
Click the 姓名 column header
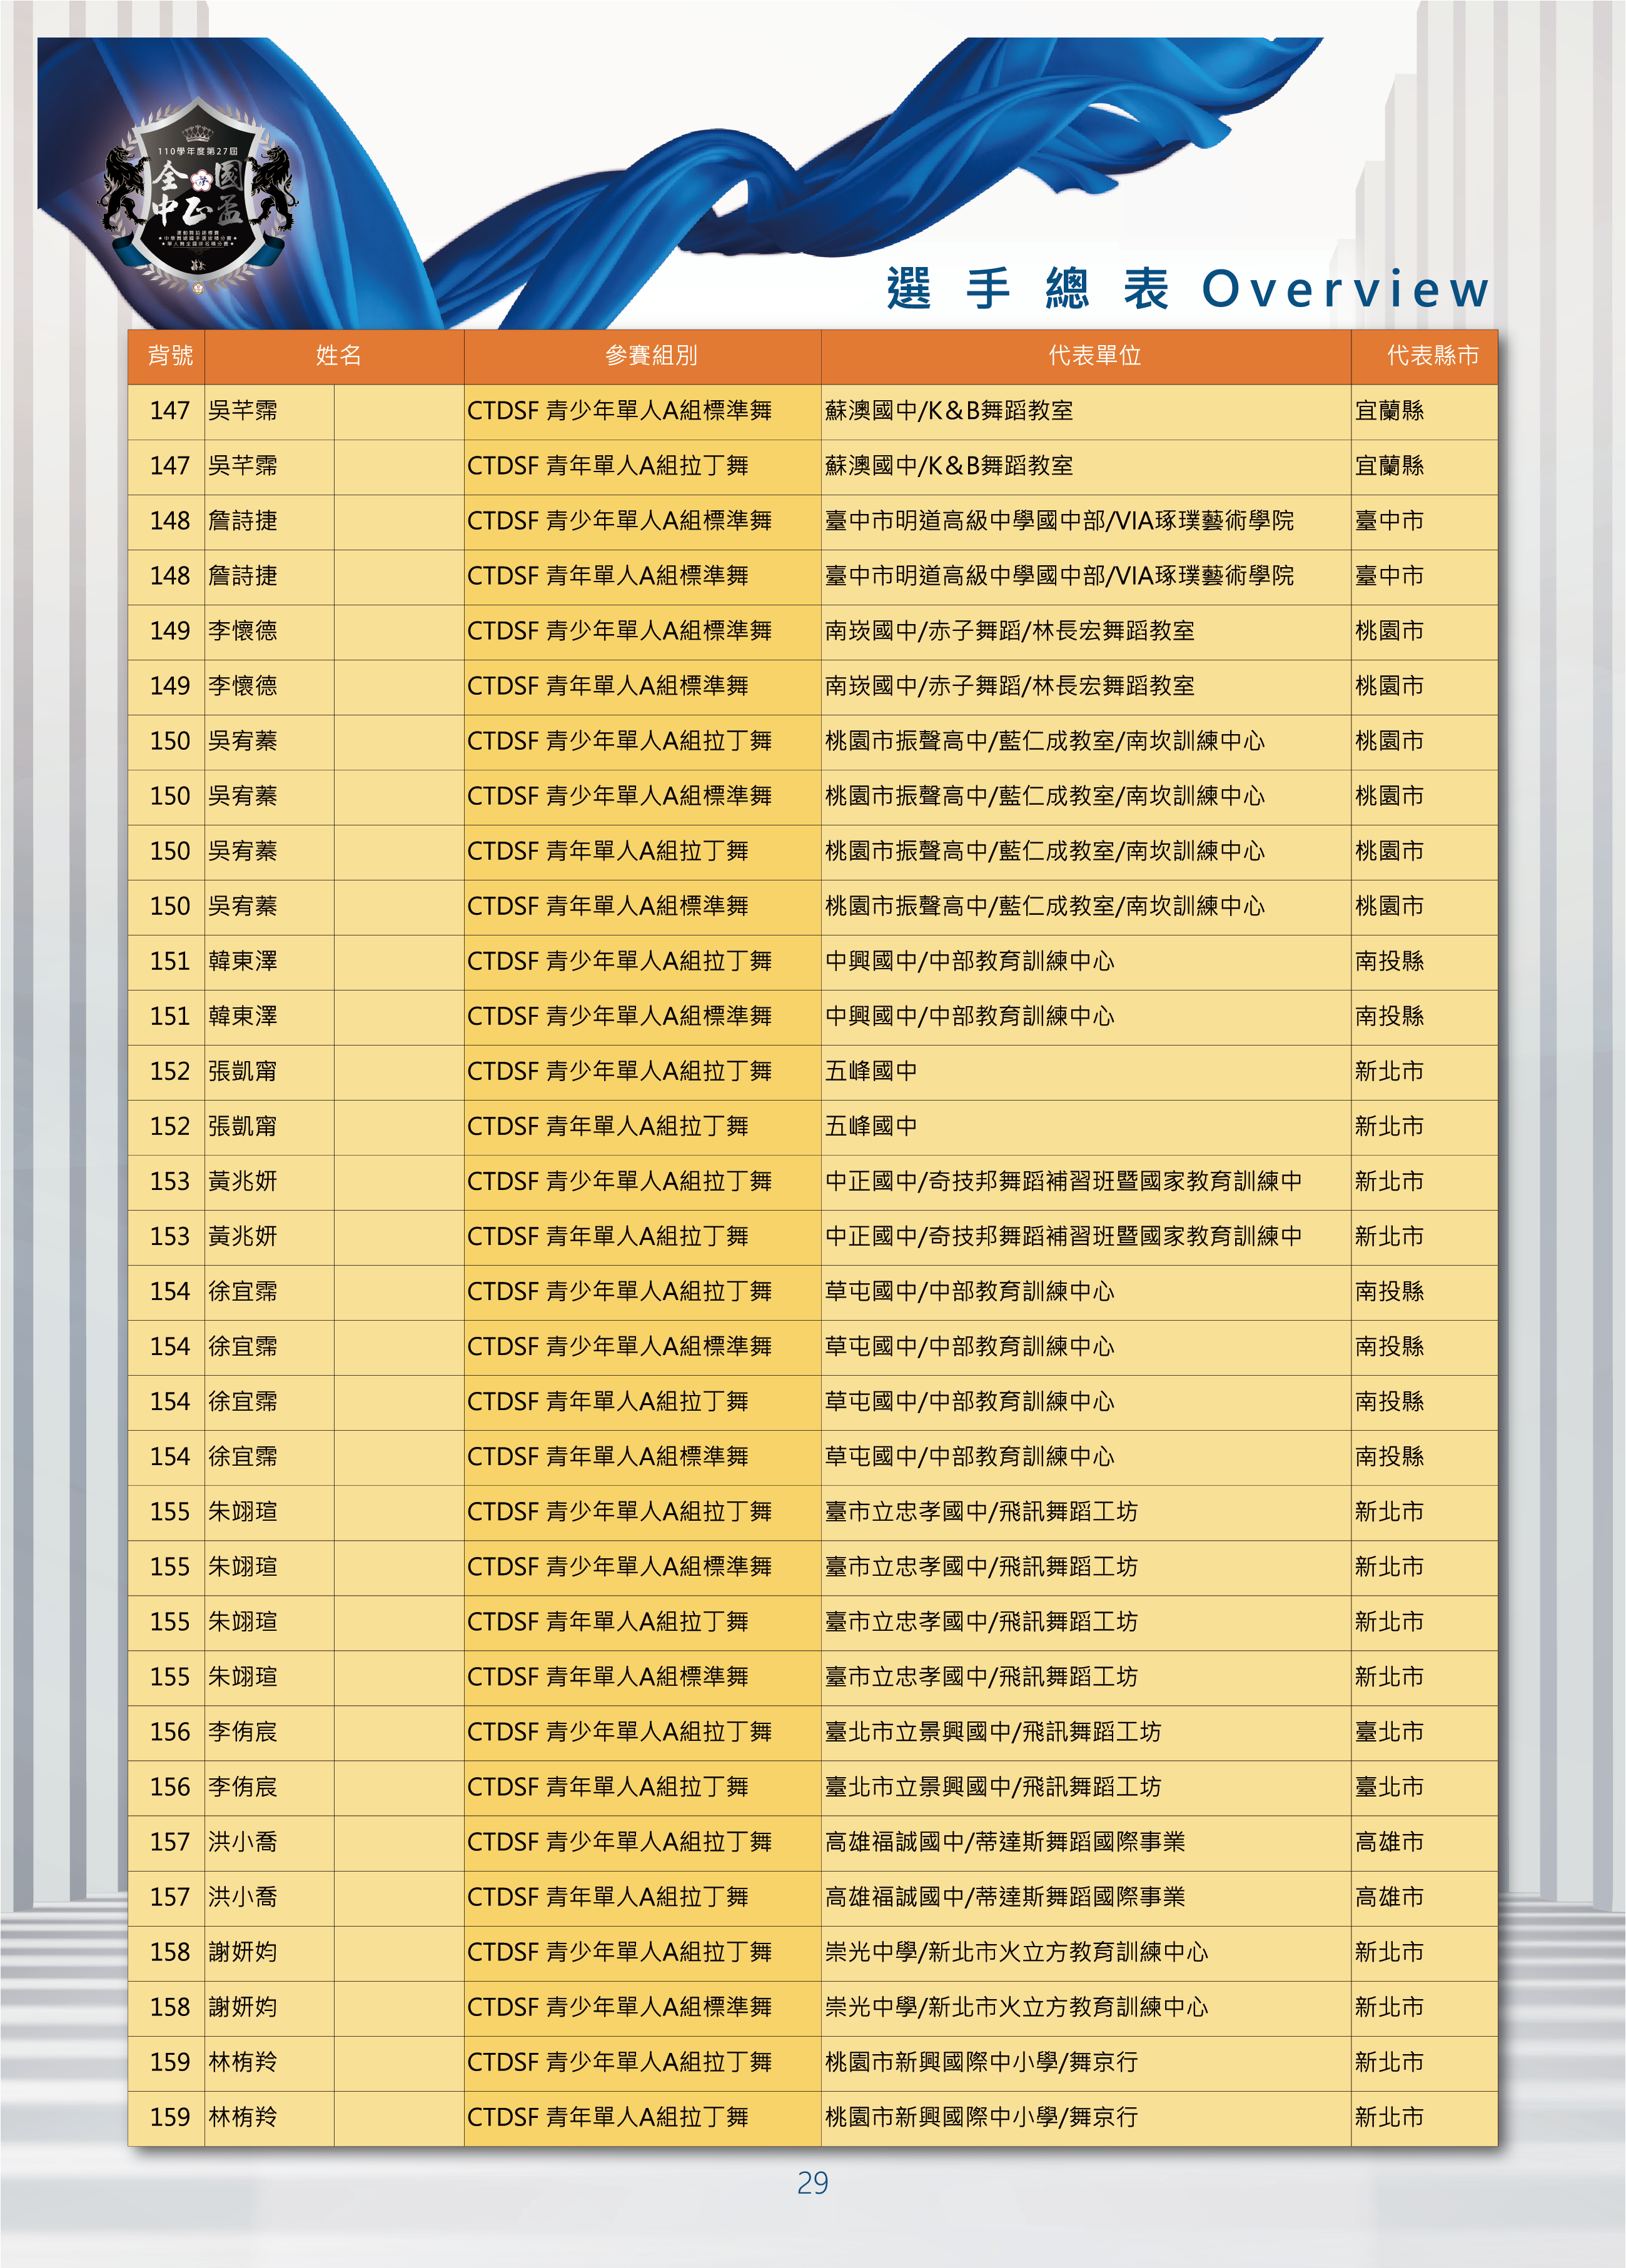pos(338,356)
